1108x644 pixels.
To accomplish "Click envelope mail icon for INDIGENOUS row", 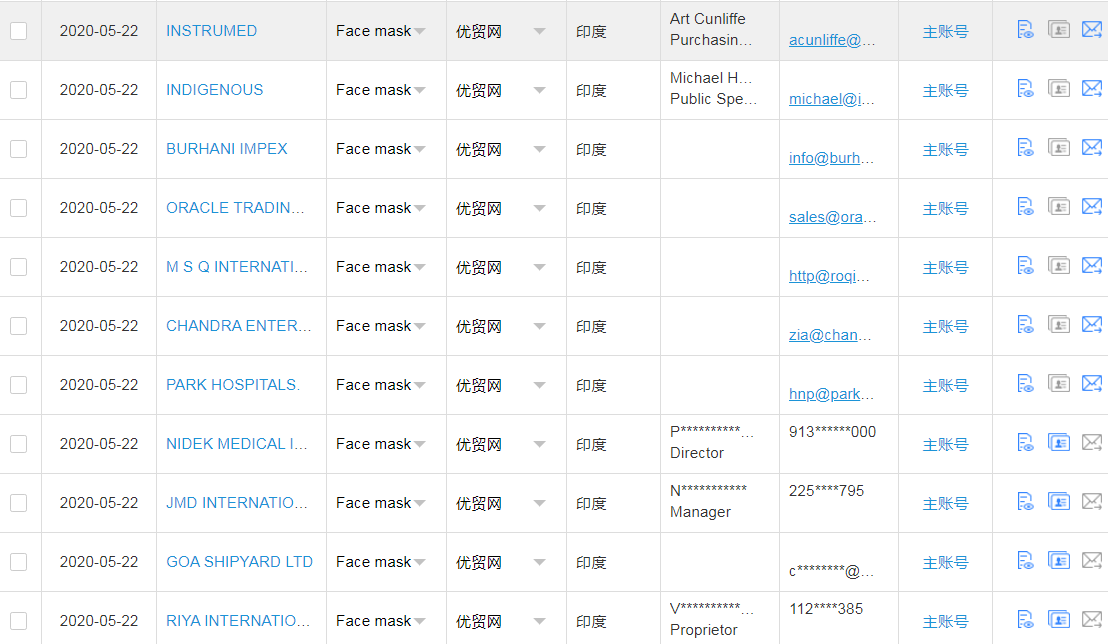I will [1092, 88].
